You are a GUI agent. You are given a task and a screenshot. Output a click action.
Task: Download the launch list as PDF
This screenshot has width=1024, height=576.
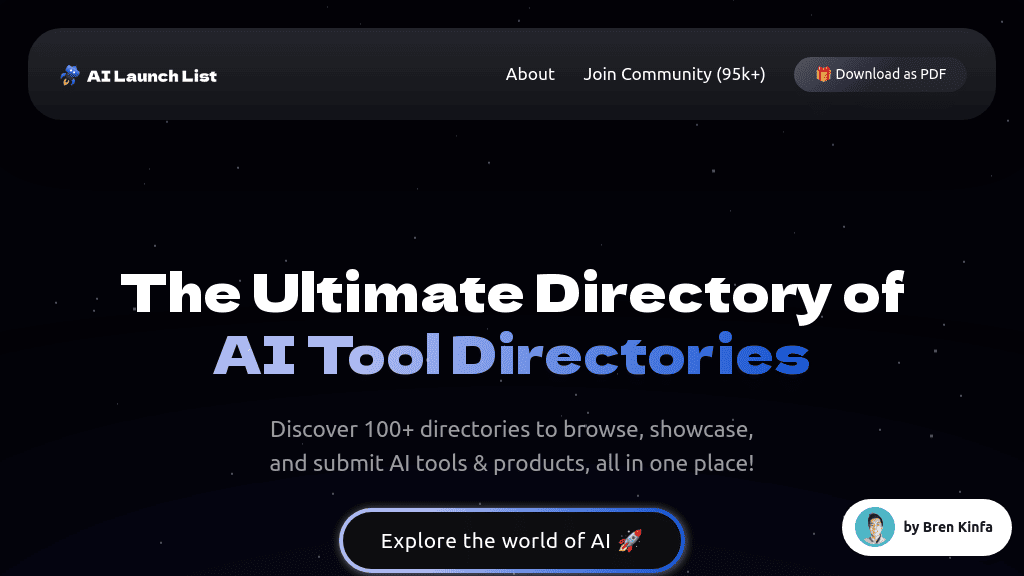coord(879,74)
